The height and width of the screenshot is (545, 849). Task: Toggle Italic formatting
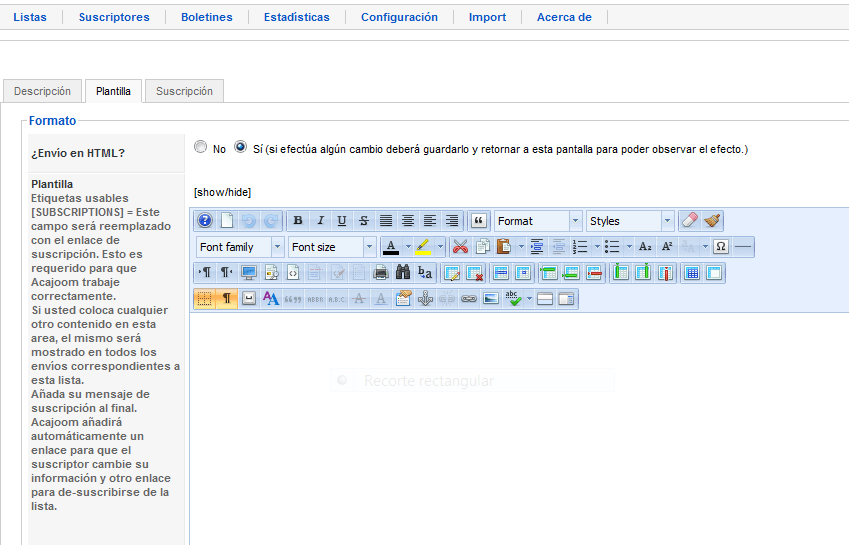tap(320, 221)
